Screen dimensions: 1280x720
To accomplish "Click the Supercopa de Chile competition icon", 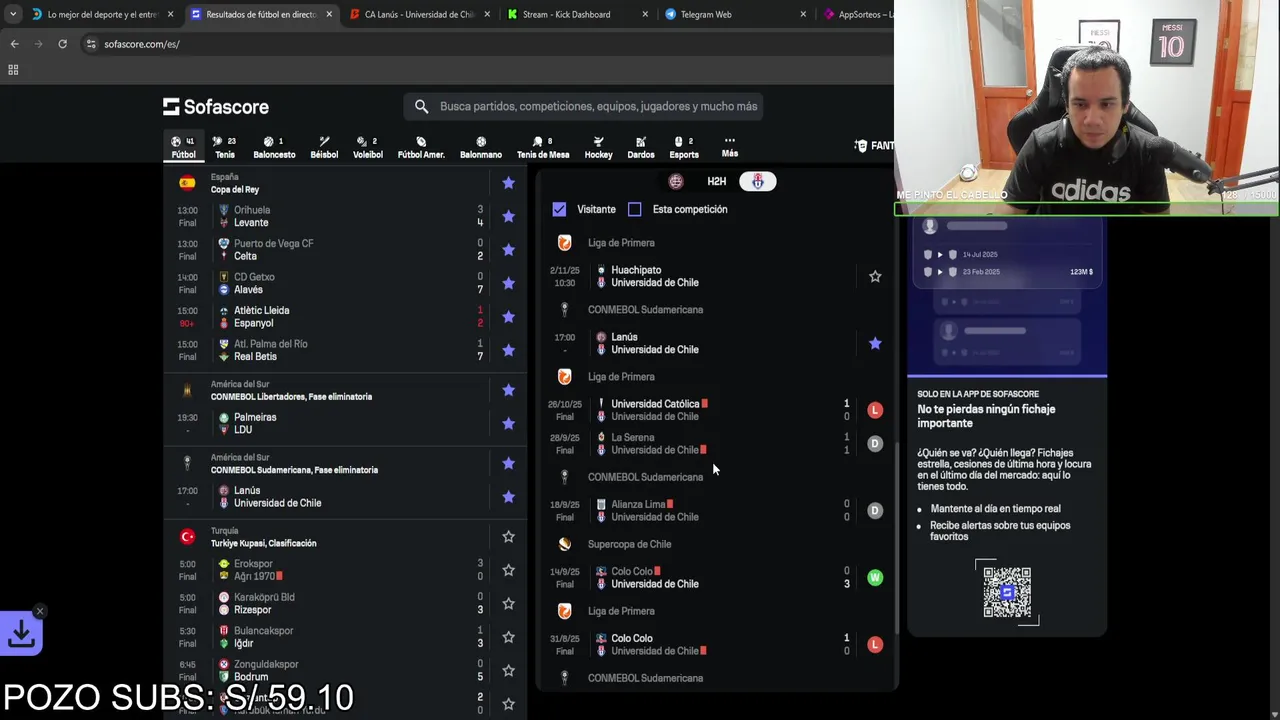I will pyautogui.click(x=565, y=544).
